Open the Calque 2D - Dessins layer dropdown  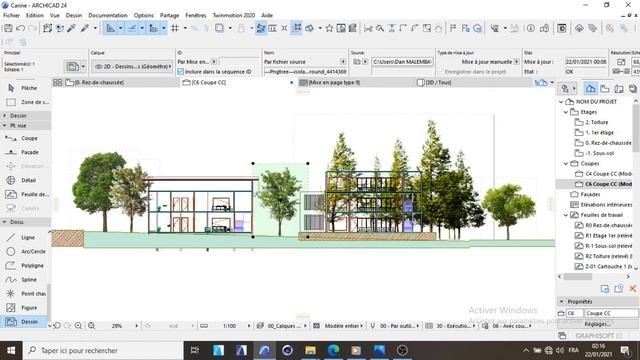click(x=132, y=66)
